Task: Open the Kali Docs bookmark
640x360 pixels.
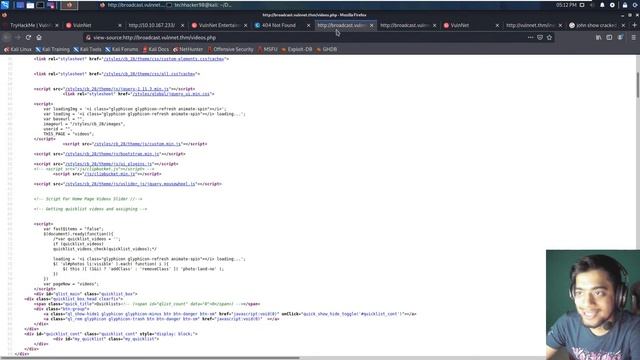Action: (x=156, y=49)
